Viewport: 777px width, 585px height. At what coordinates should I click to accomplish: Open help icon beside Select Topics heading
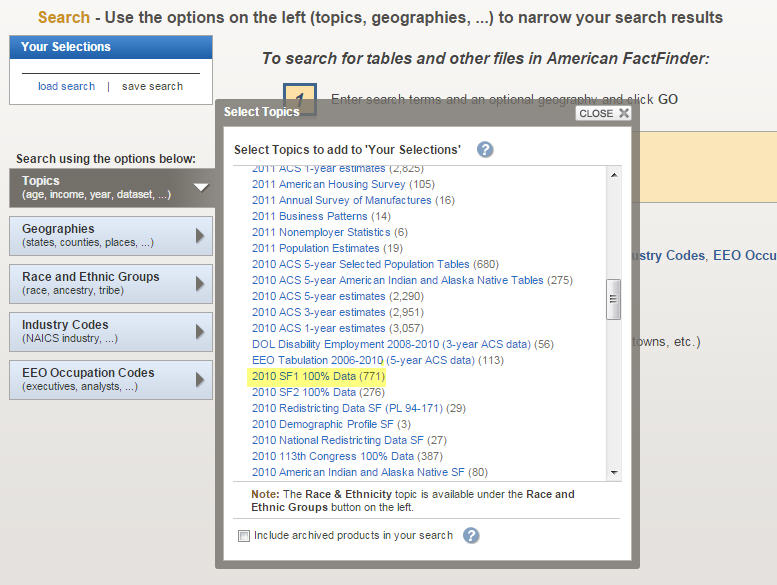pyautogui.click(x=485, y=150)
